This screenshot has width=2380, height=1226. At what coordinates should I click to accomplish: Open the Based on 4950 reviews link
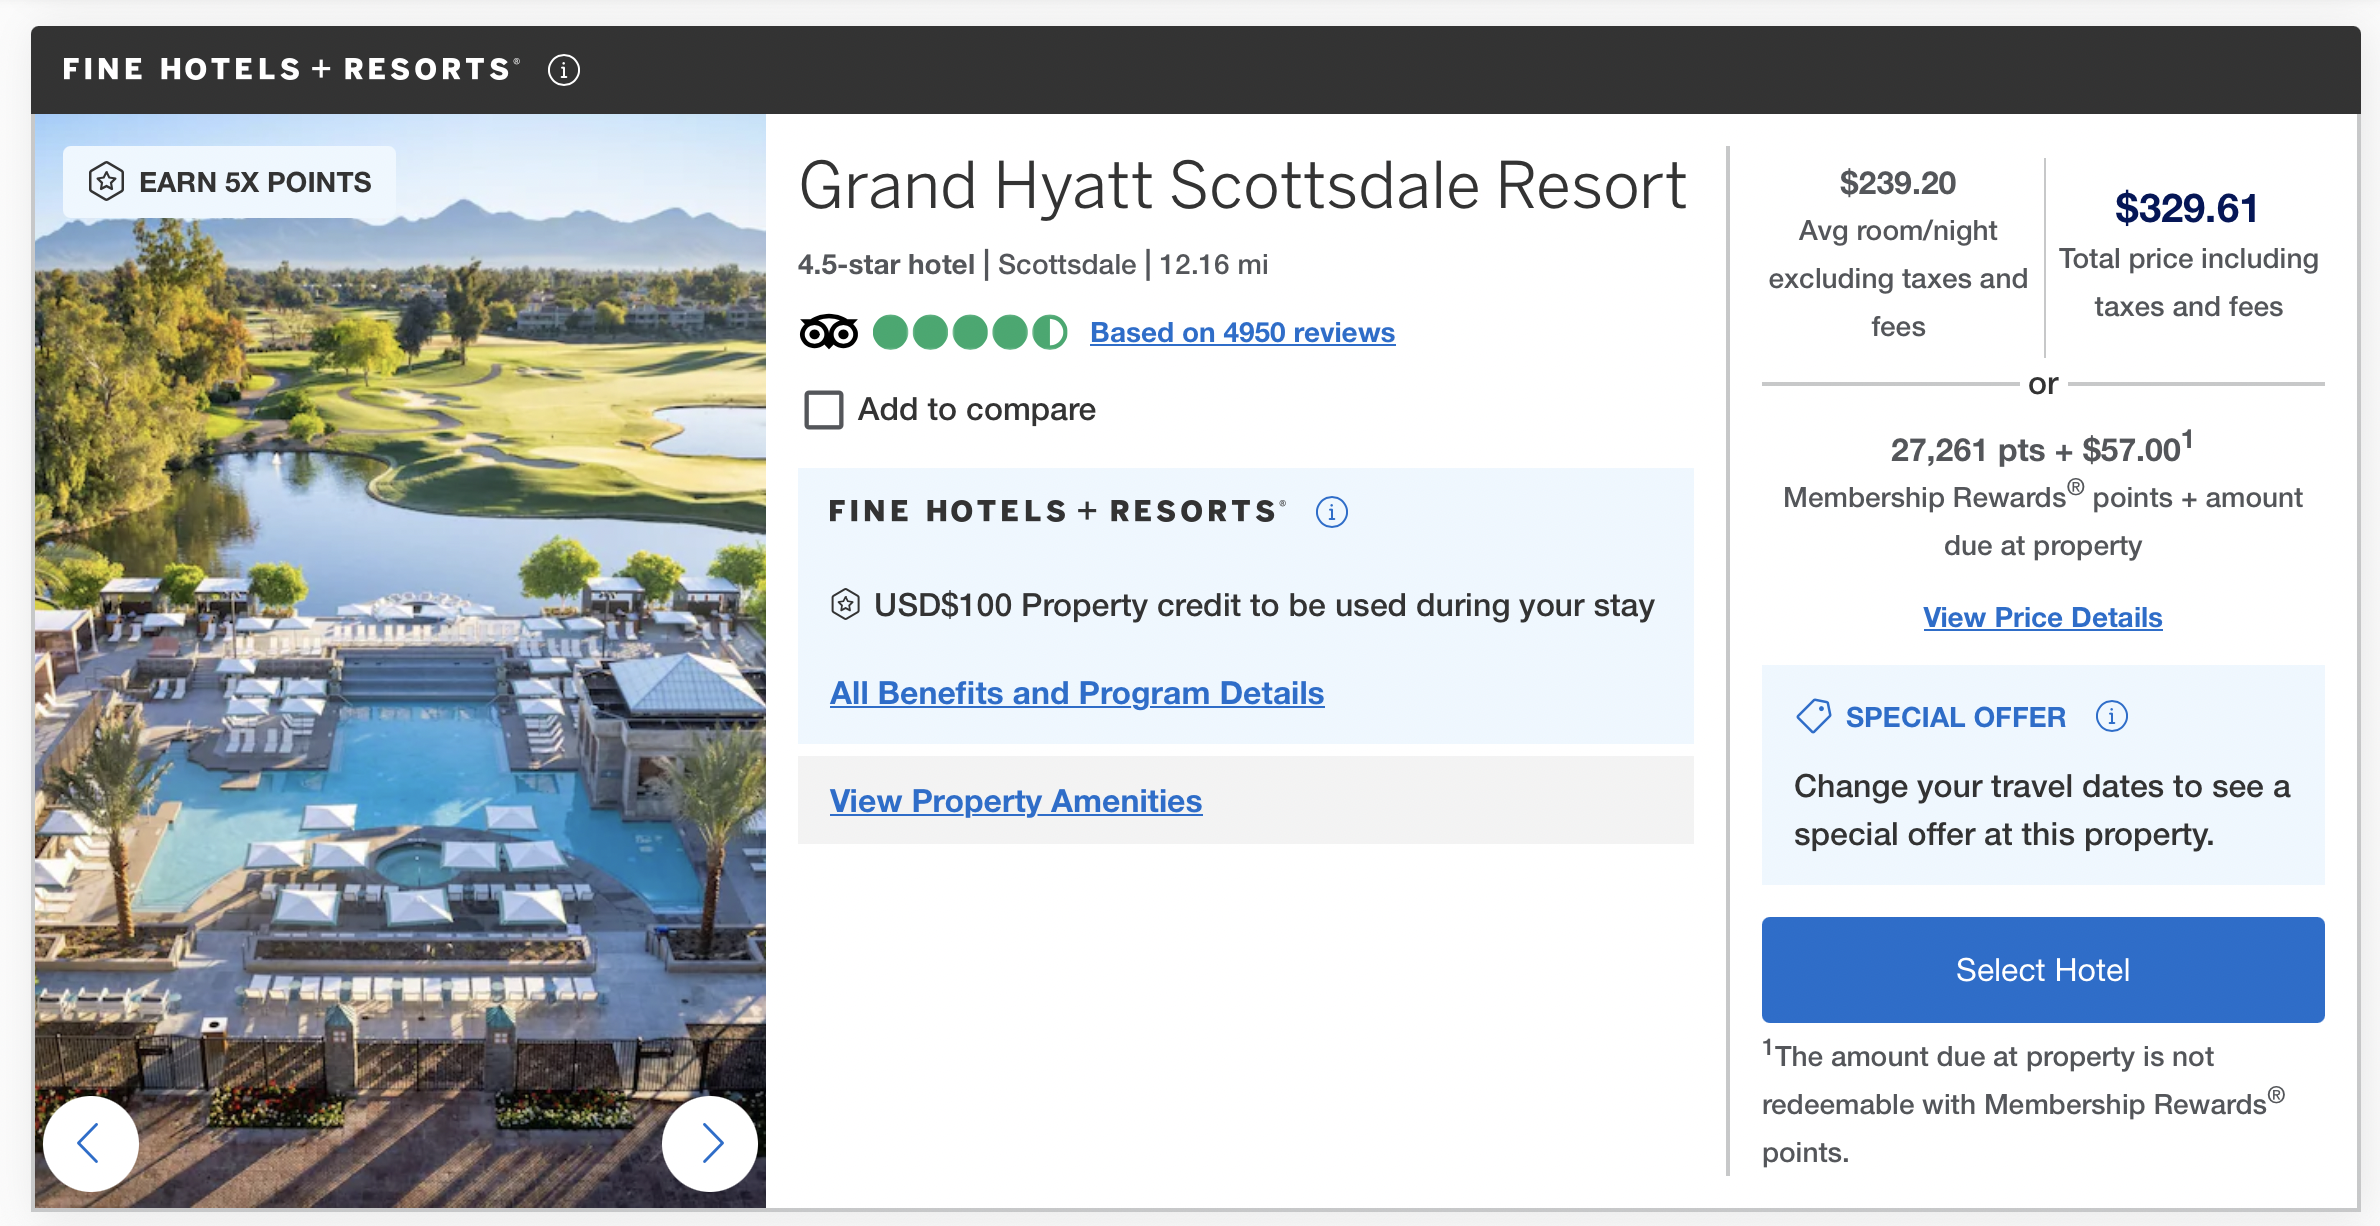[1242, 332]
